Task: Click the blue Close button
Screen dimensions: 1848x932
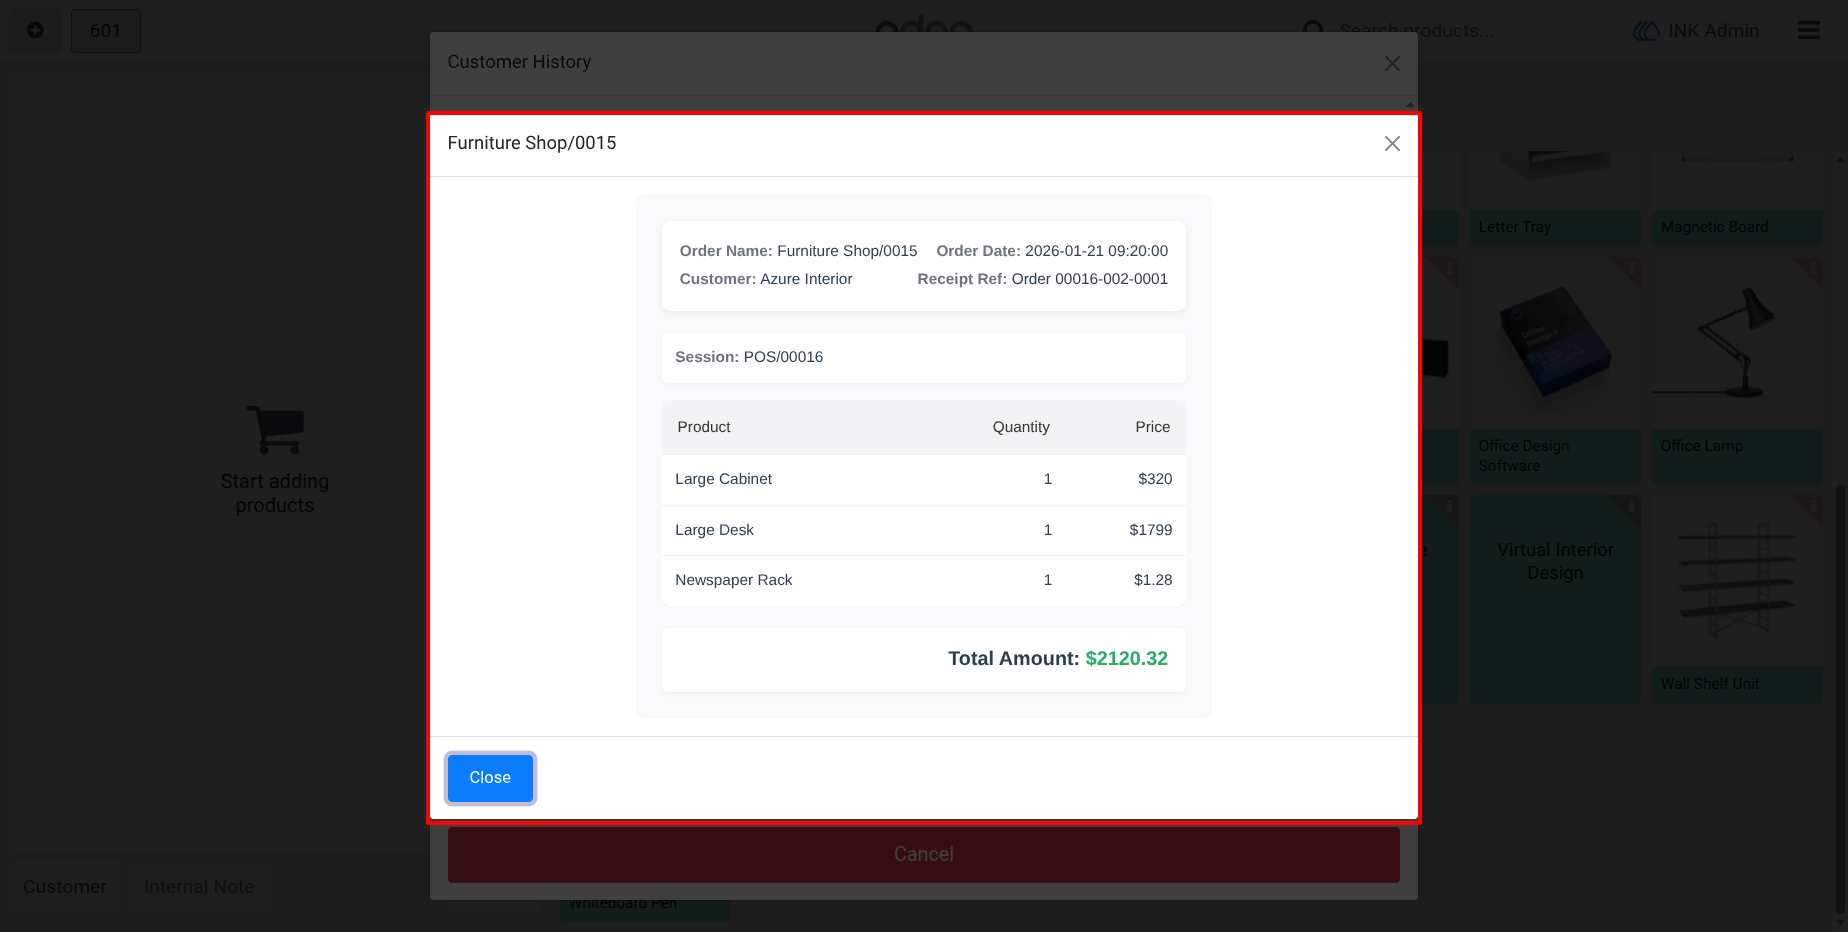Action: [x=490, y=778]
